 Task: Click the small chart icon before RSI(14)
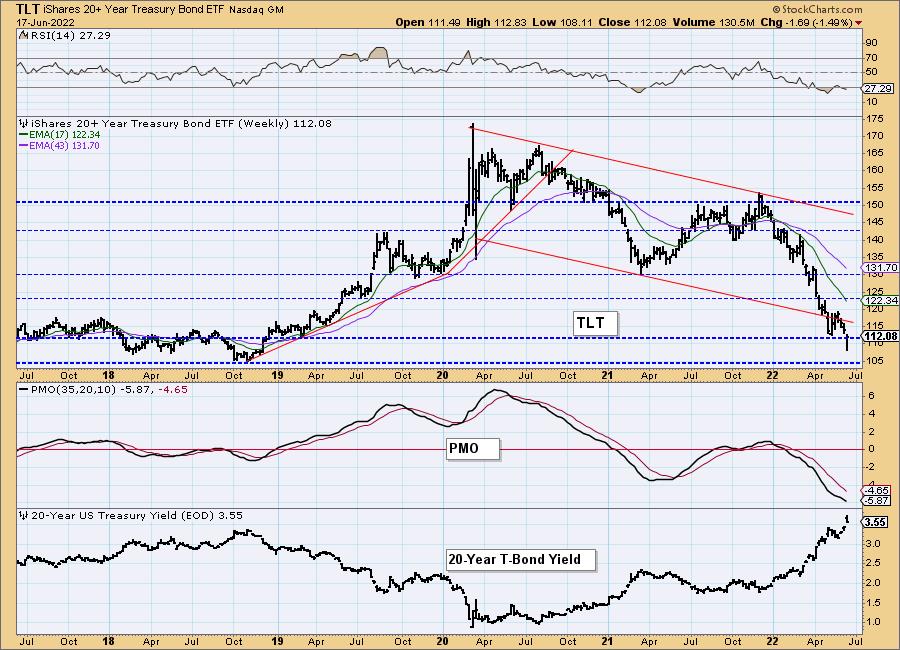[x=23, y=35]
